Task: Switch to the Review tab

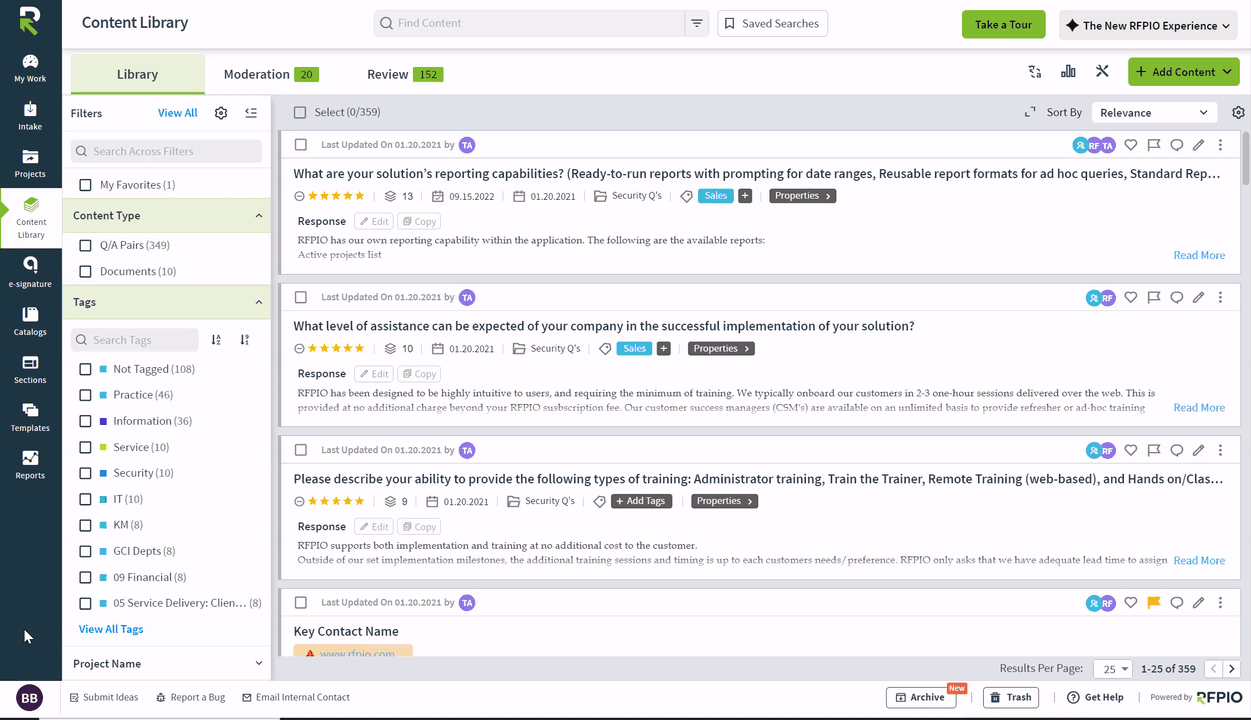Action: coord(405,74)
